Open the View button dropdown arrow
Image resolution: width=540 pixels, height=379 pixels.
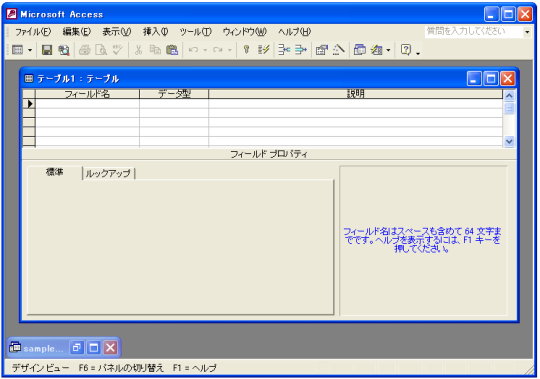pos(30,50)
